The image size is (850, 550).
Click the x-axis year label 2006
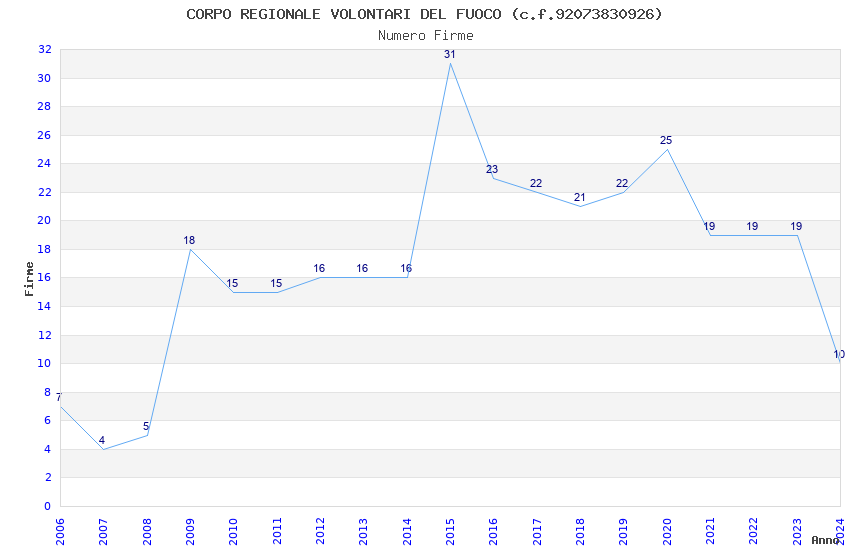tap(60, 532)
